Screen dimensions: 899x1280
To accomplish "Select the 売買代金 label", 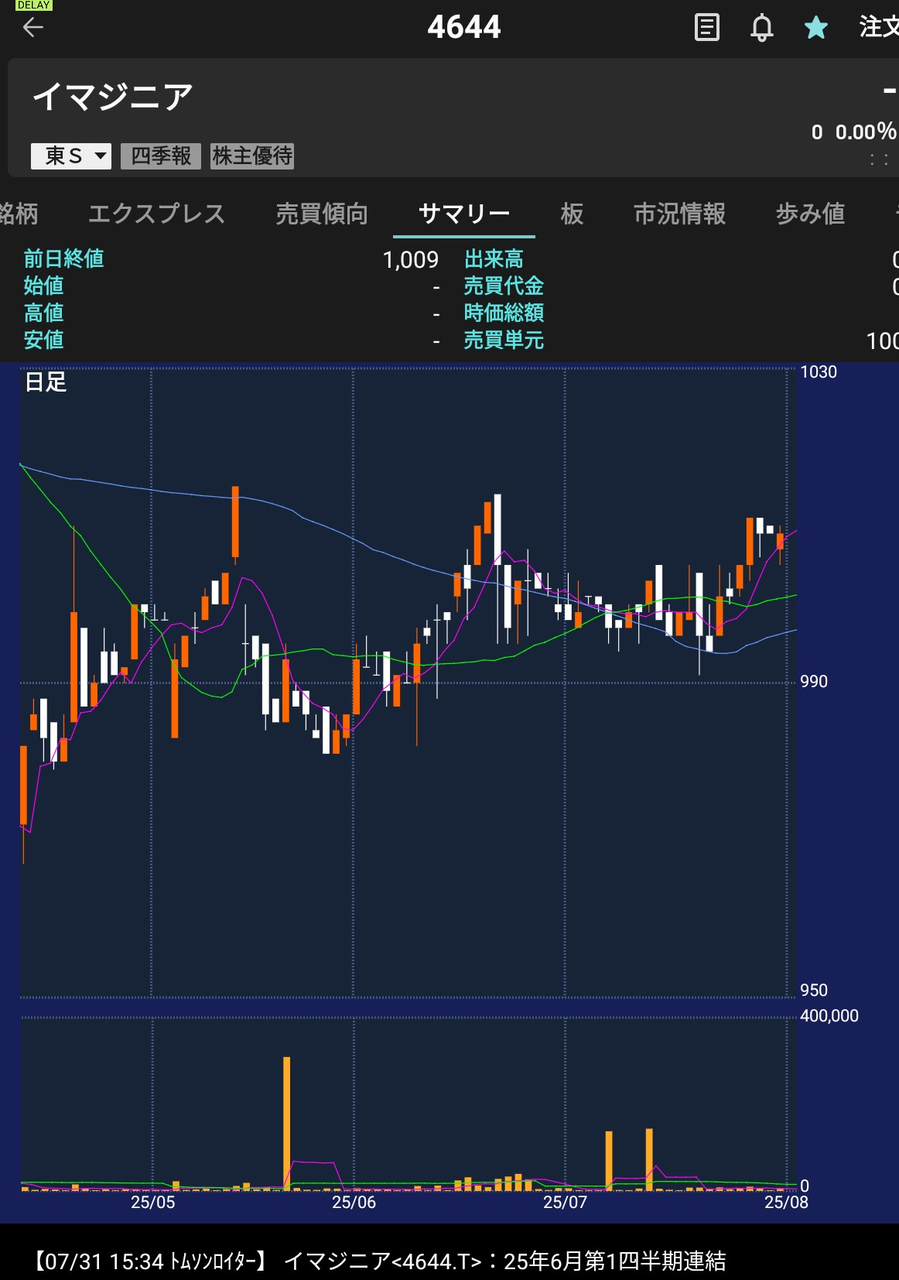I will coord(504,287).
